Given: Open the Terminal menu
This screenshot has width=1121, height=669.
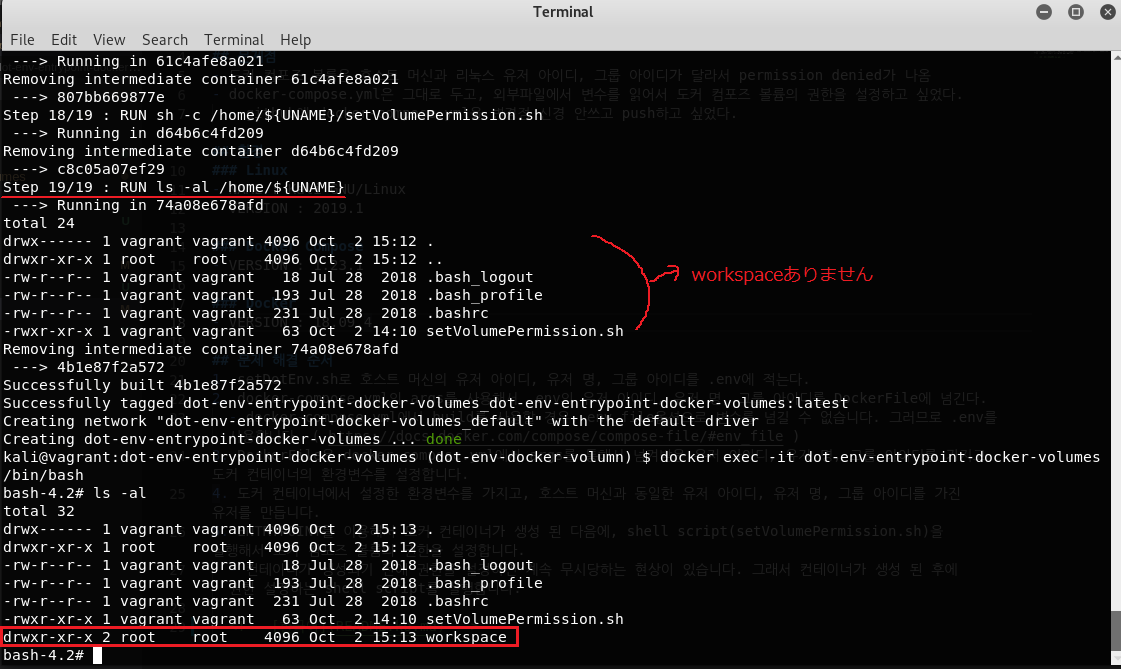Looking at the screenshot, I should coord(234,39).
